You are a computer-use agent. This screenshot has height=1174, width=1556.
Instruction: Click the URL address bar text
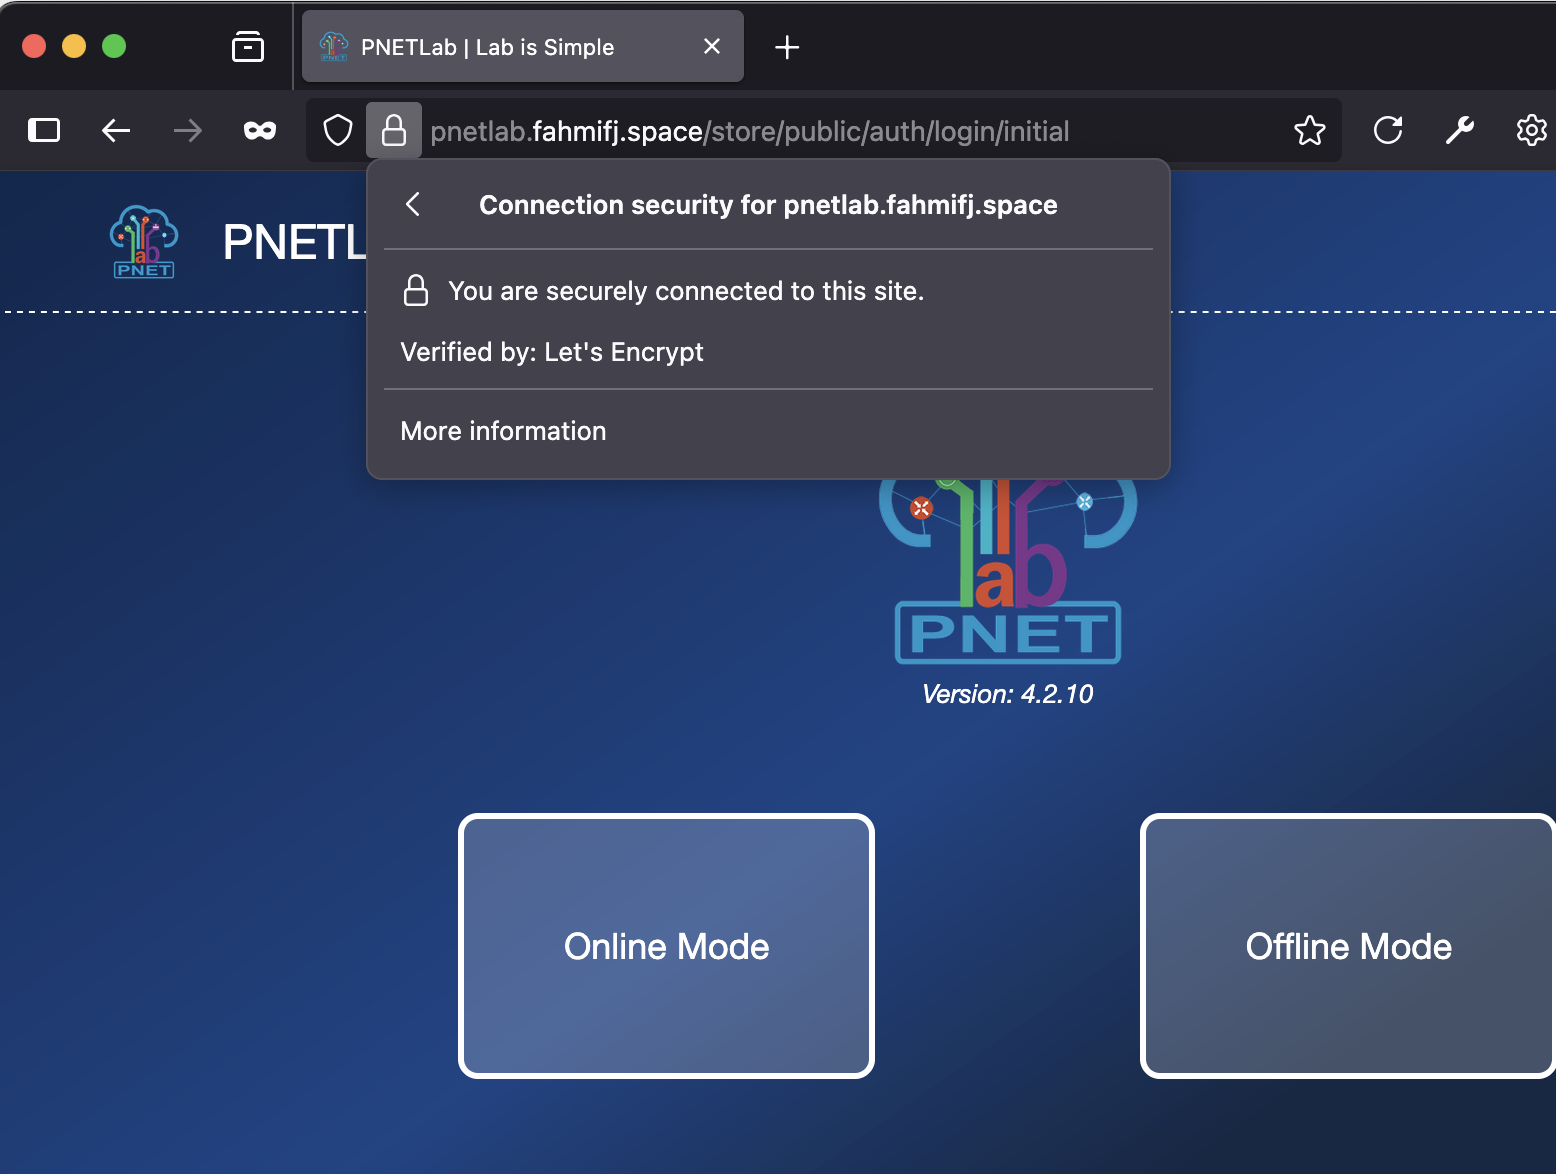(x=750, y=131)
